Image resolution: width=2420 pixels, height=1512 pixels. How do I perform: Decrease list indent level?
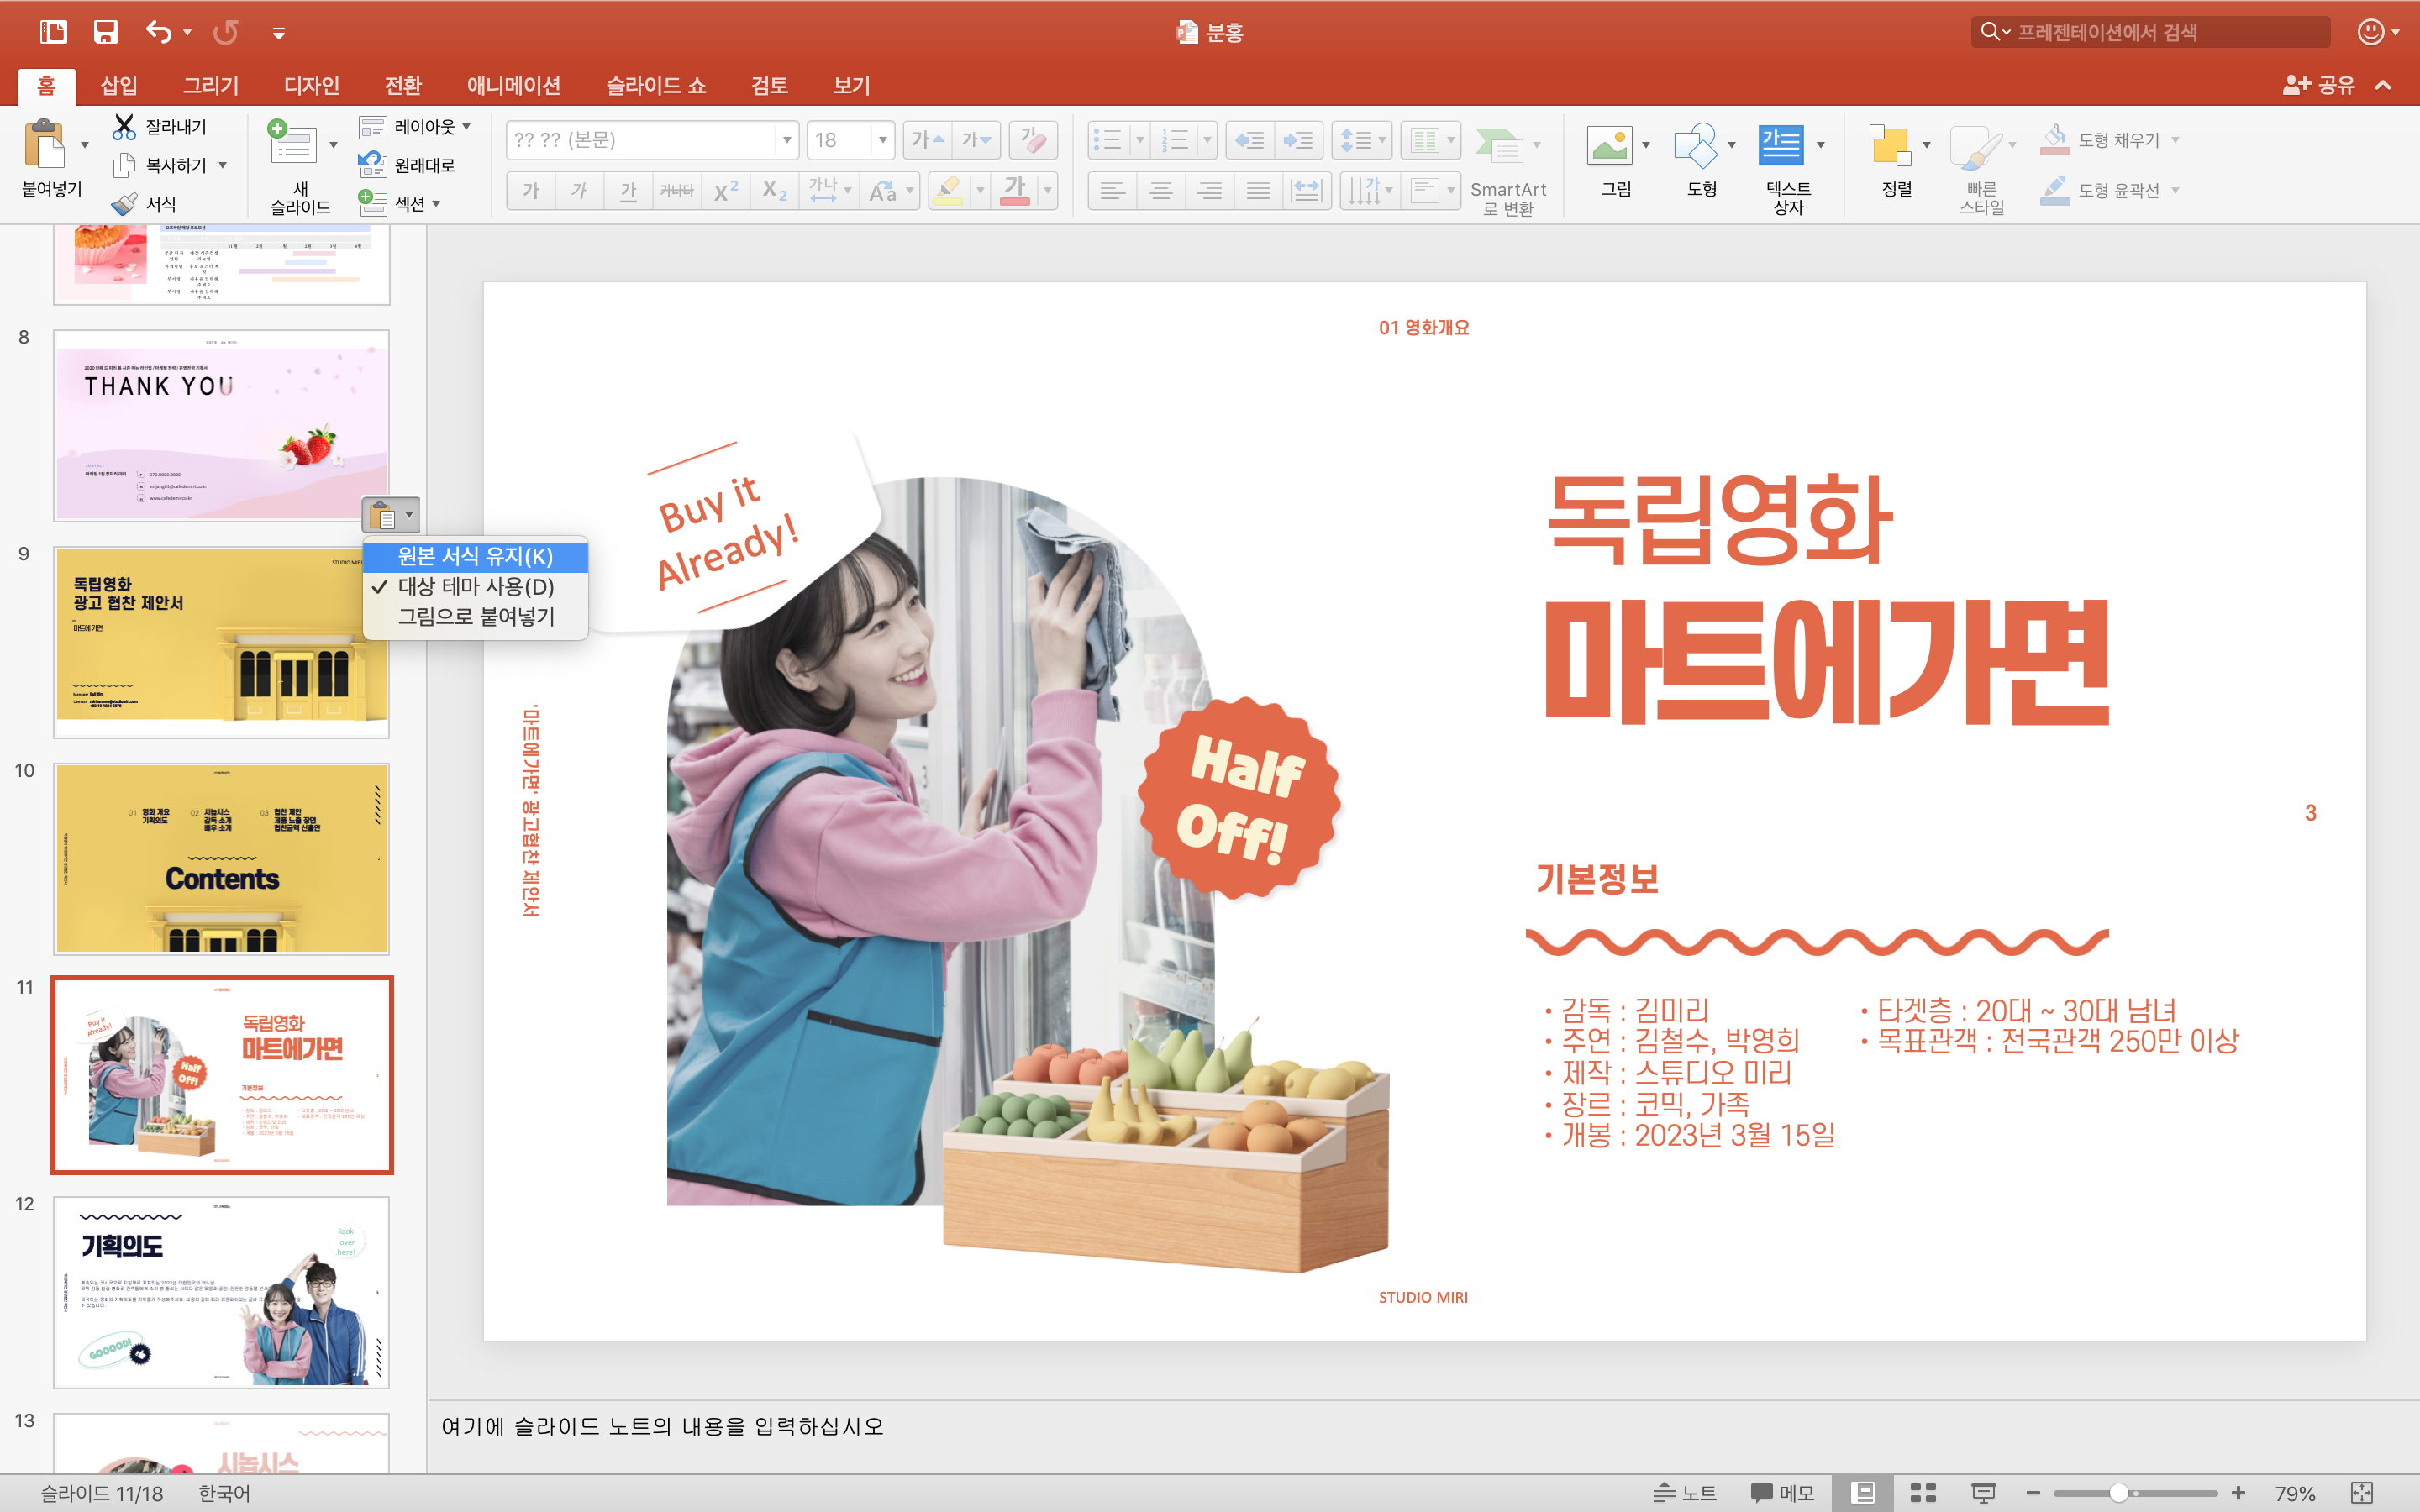(x=1249, y=140)
